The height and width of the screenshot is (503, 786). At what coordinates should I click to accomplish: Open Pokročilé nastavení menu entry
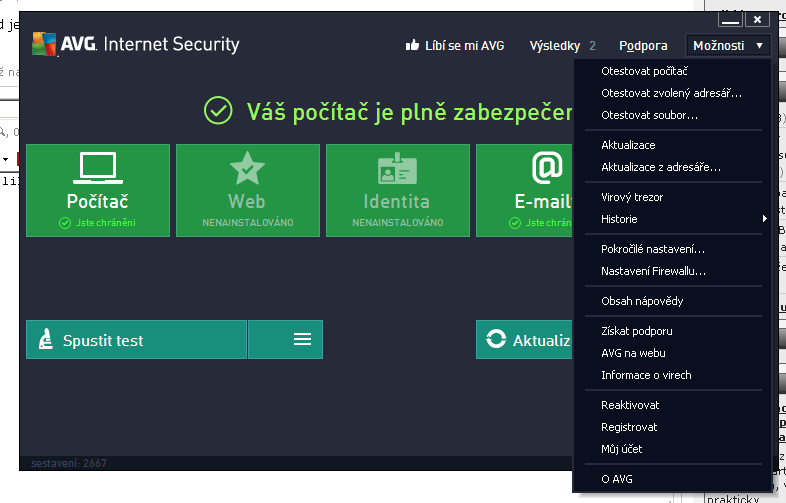653,249
